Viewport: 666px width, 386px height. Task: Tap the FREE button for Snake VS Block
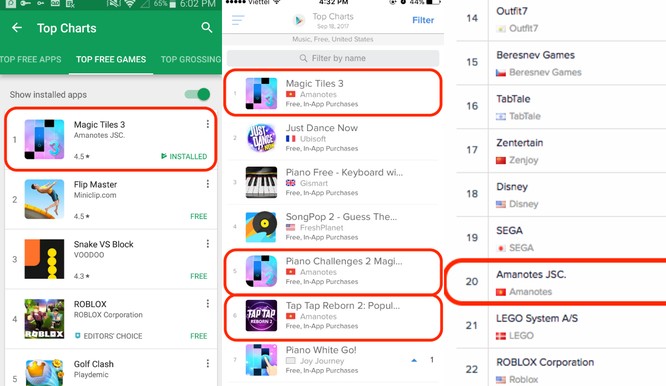199,276
